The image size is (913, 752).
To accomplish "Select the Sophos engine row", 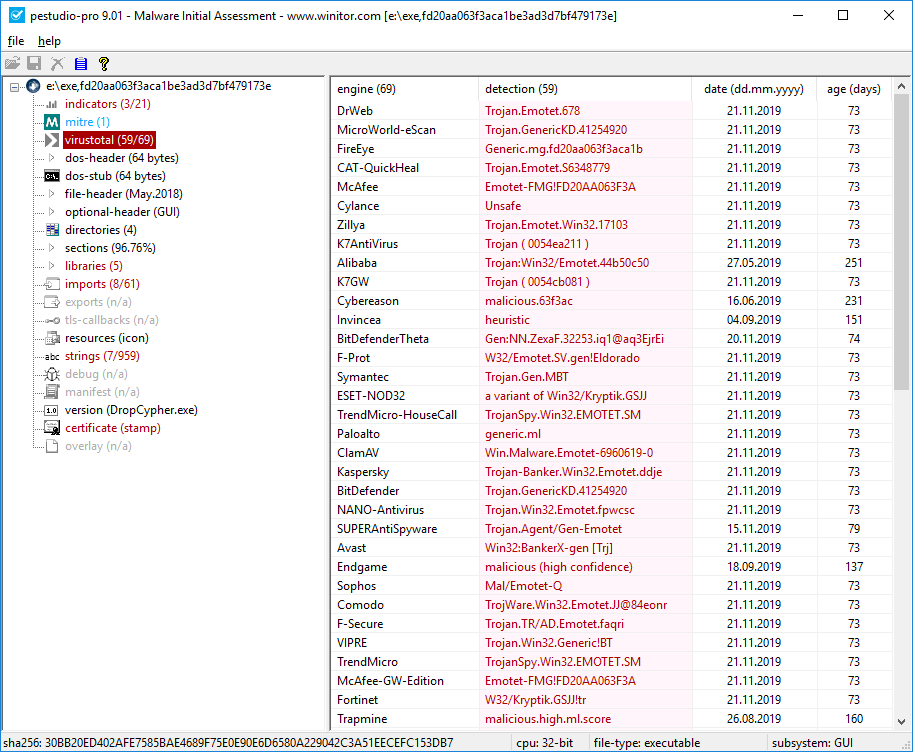I will tap(611, 586).
